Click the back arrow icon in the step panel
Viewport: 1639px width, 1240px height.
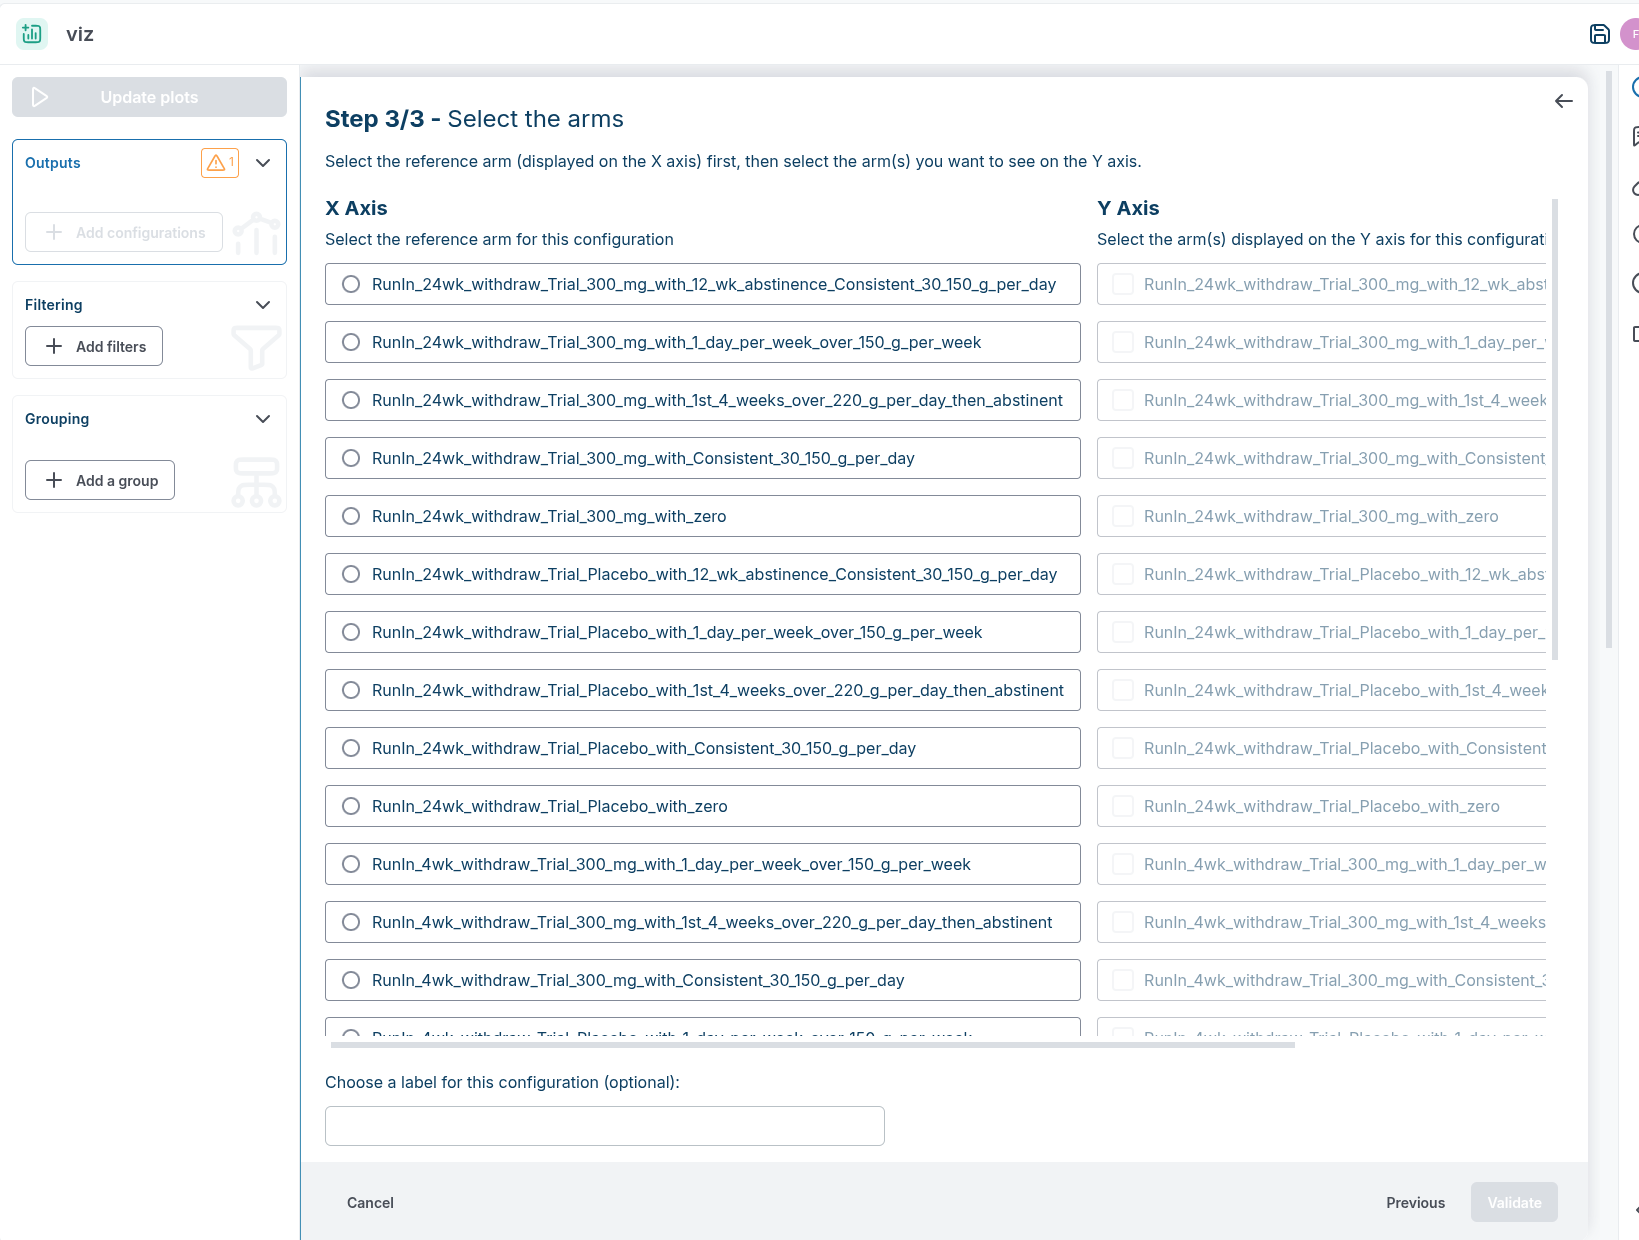(1563, 101)
